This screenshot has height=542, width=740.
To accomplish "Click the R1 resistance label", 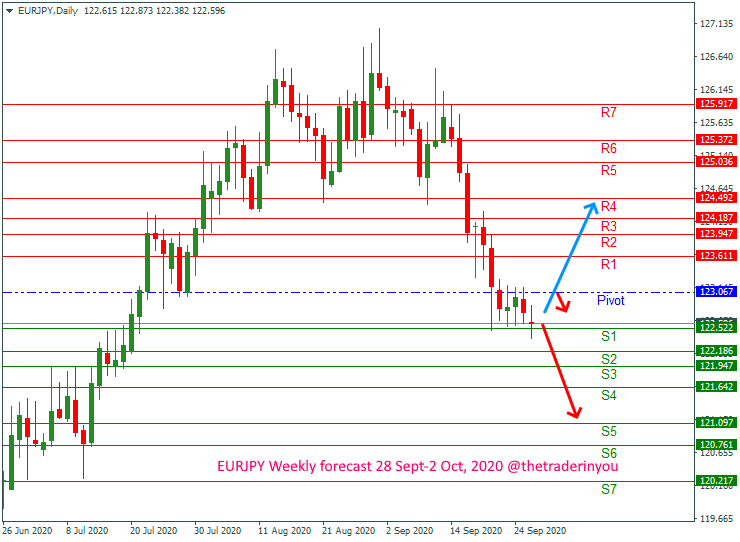I will pyautogui.click(x=608, y=264).
